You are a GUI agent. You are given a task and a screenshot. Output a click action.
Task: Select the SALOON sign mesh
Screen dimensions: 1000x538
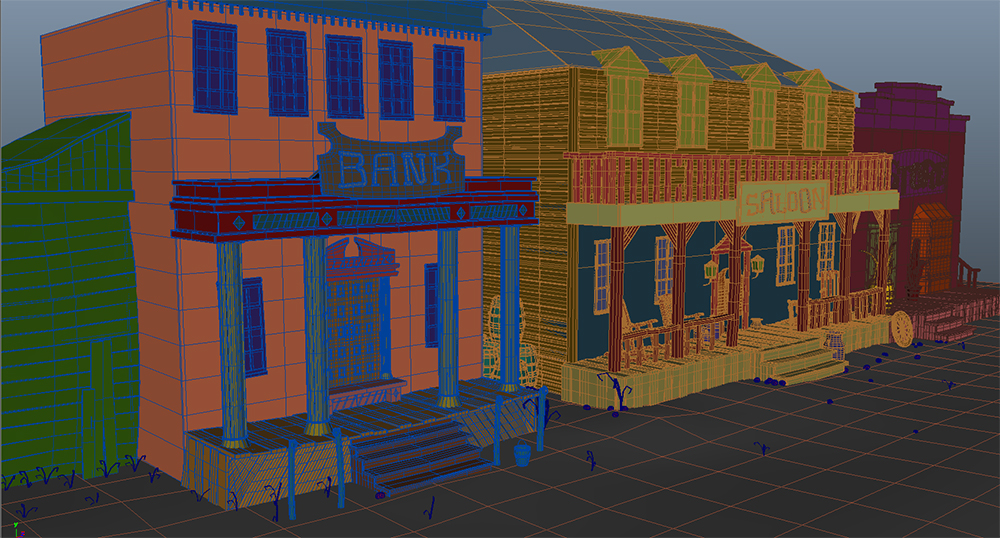[x=784, y=201]
